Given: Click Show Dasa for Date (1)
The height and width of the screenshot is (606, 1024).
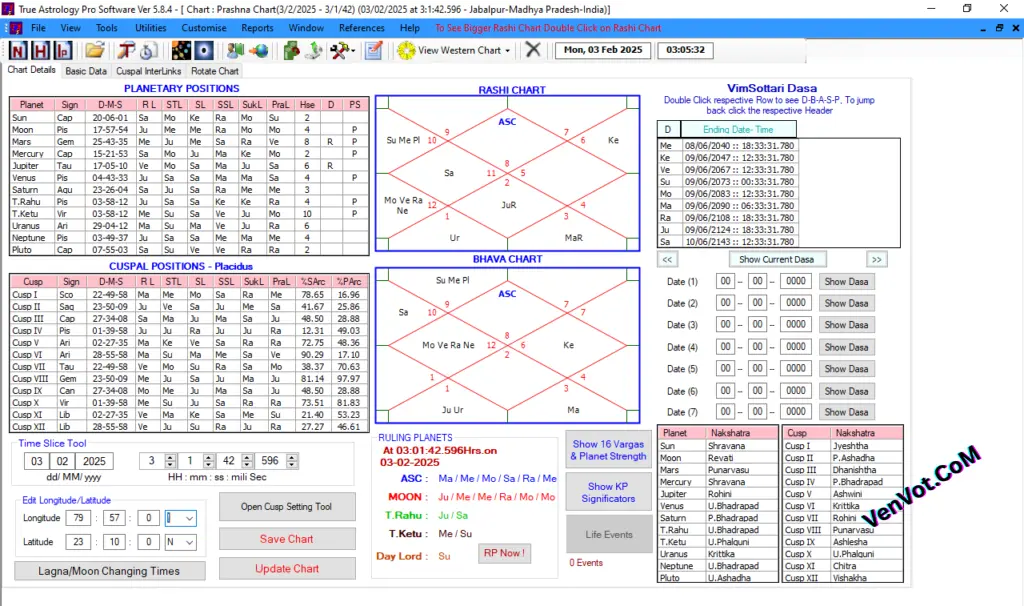Looking at the screenshot, I should click(x=846, y=281).
